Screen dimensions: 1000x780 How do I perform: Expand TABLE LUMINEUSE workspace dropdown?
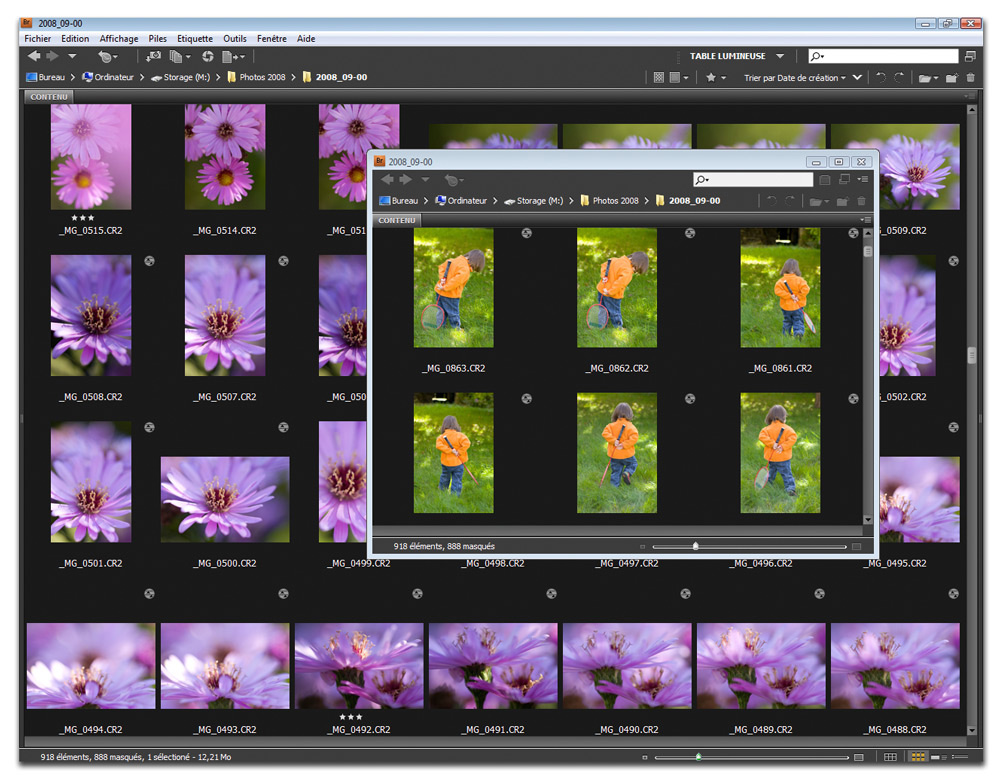click(780, 56)
